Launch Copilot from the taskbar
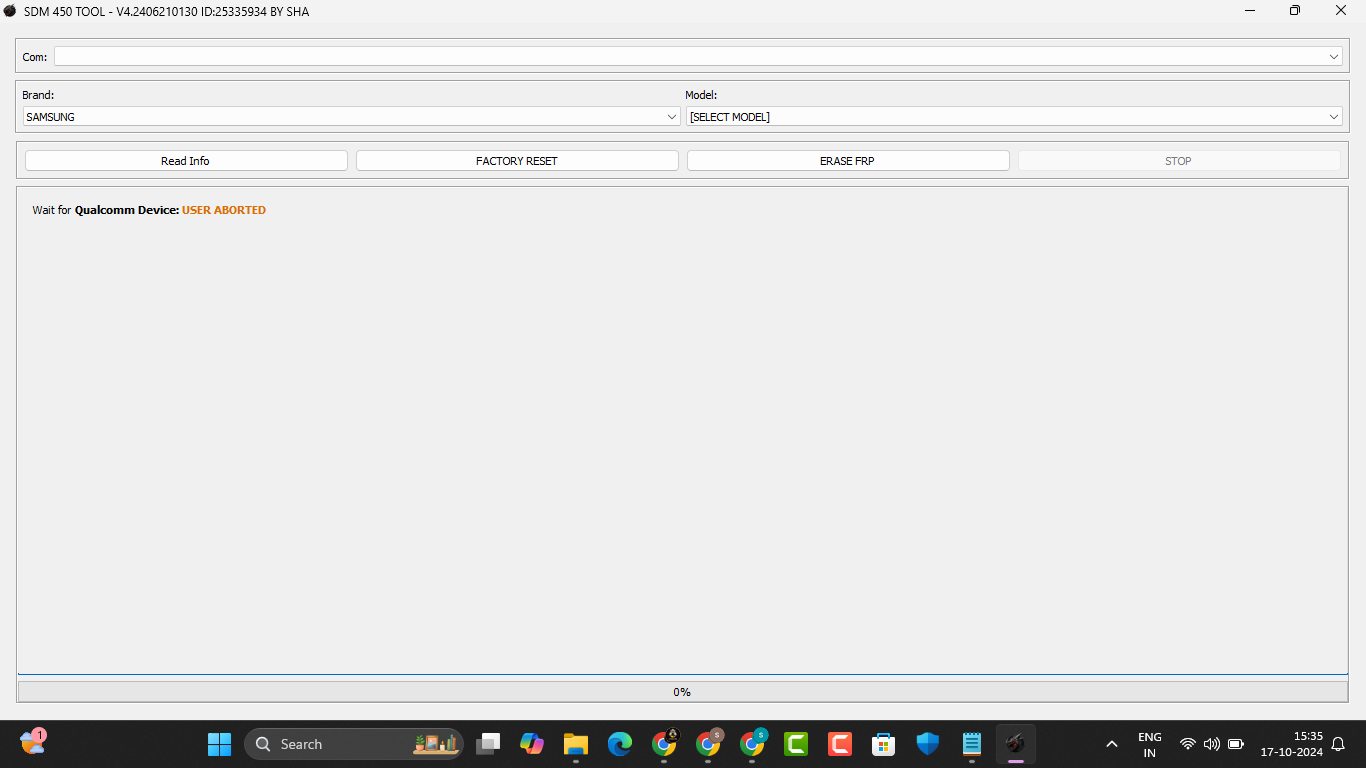The height and width of the screenshot is (768, 1366). coord(532,744)
